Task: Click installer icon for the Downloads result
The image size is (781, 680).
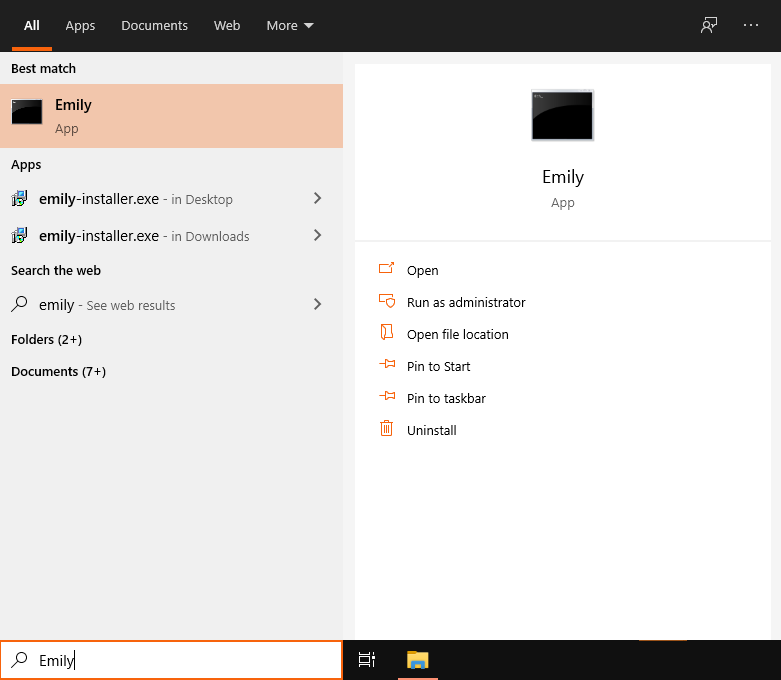Action: 19,235
